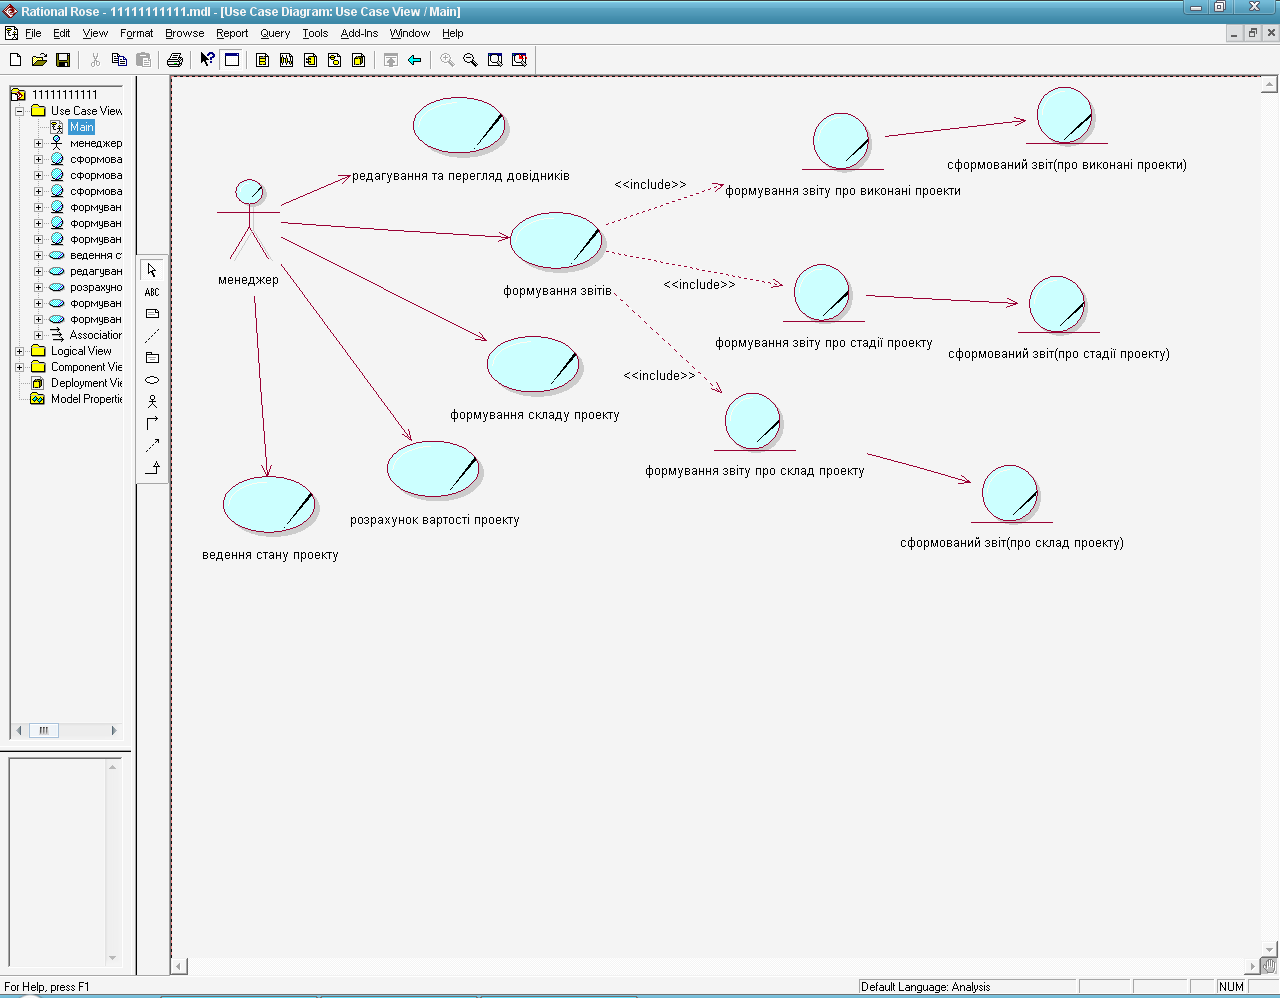
Task: Select the Unidirectional Association tool
Action: [x=152, y=423]
